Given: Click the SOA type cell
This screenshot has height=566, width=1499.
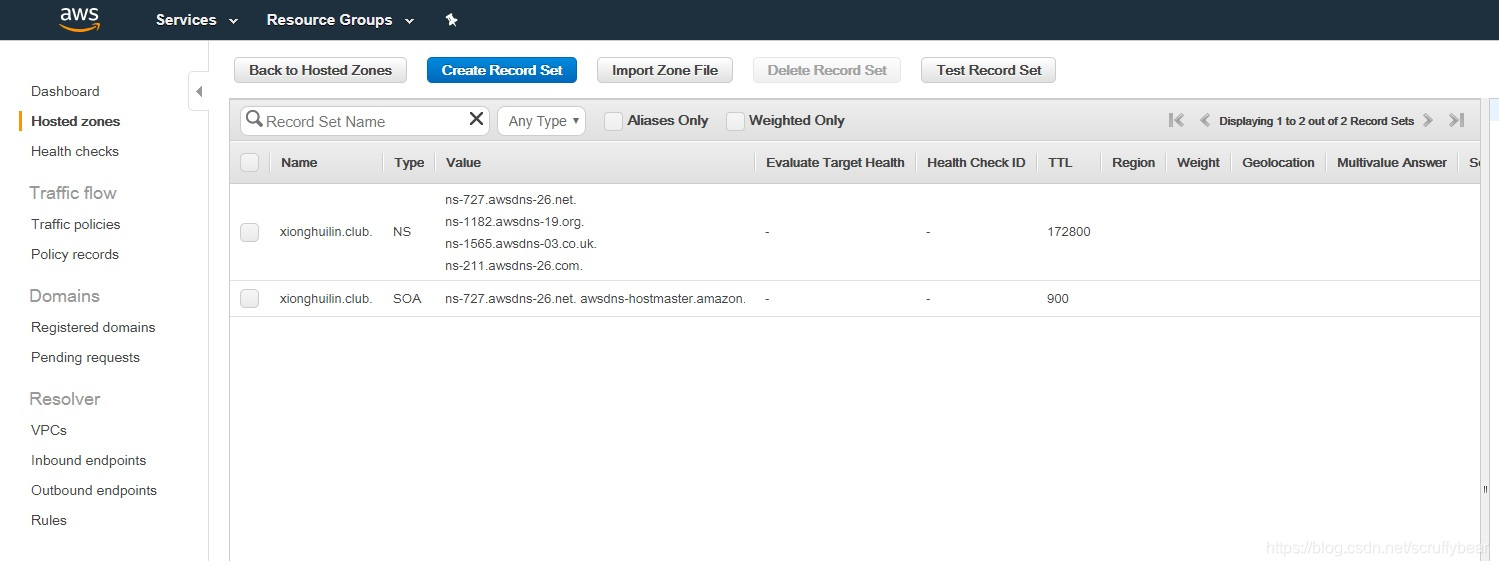Looking at the screenshot, I should point(407,298).
